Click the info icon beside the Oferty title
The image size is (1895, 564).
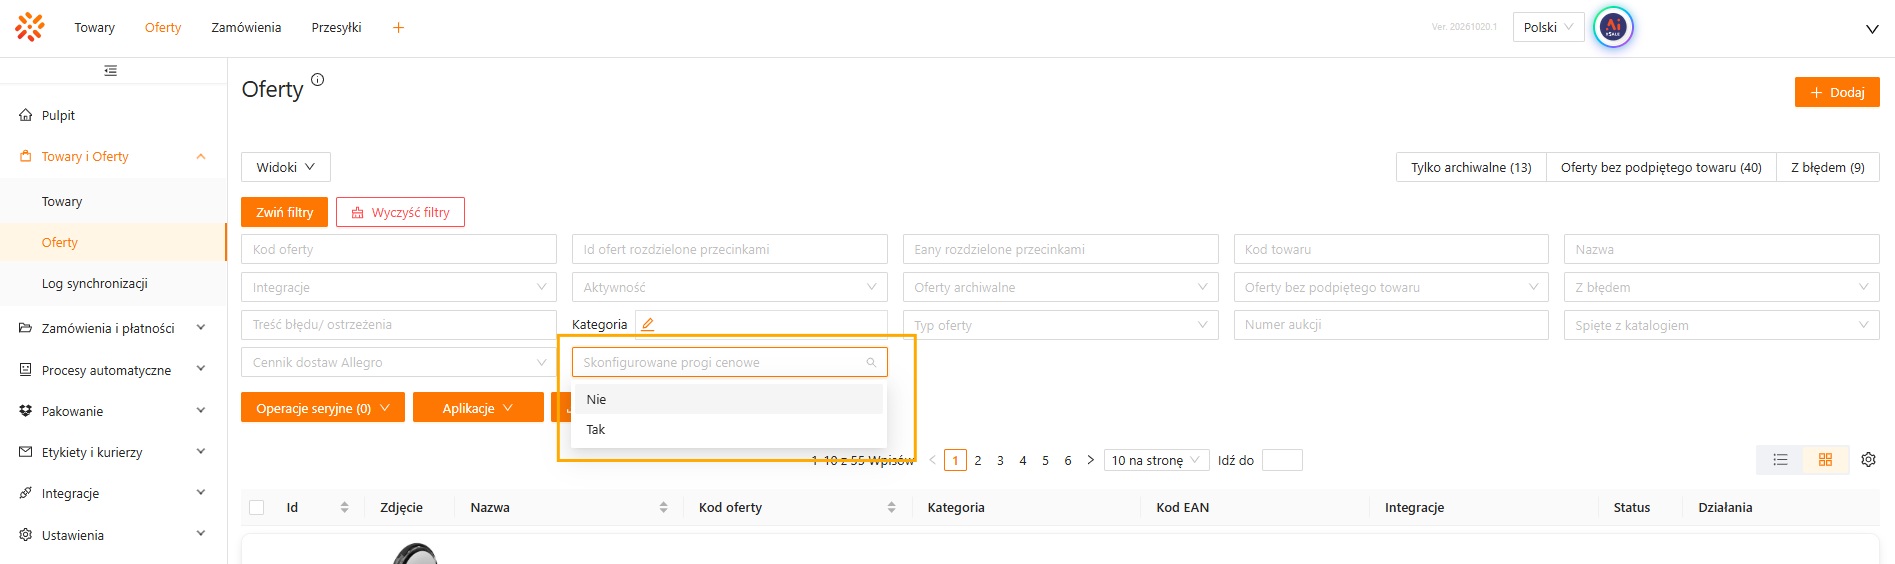click(x=317, y=80)
